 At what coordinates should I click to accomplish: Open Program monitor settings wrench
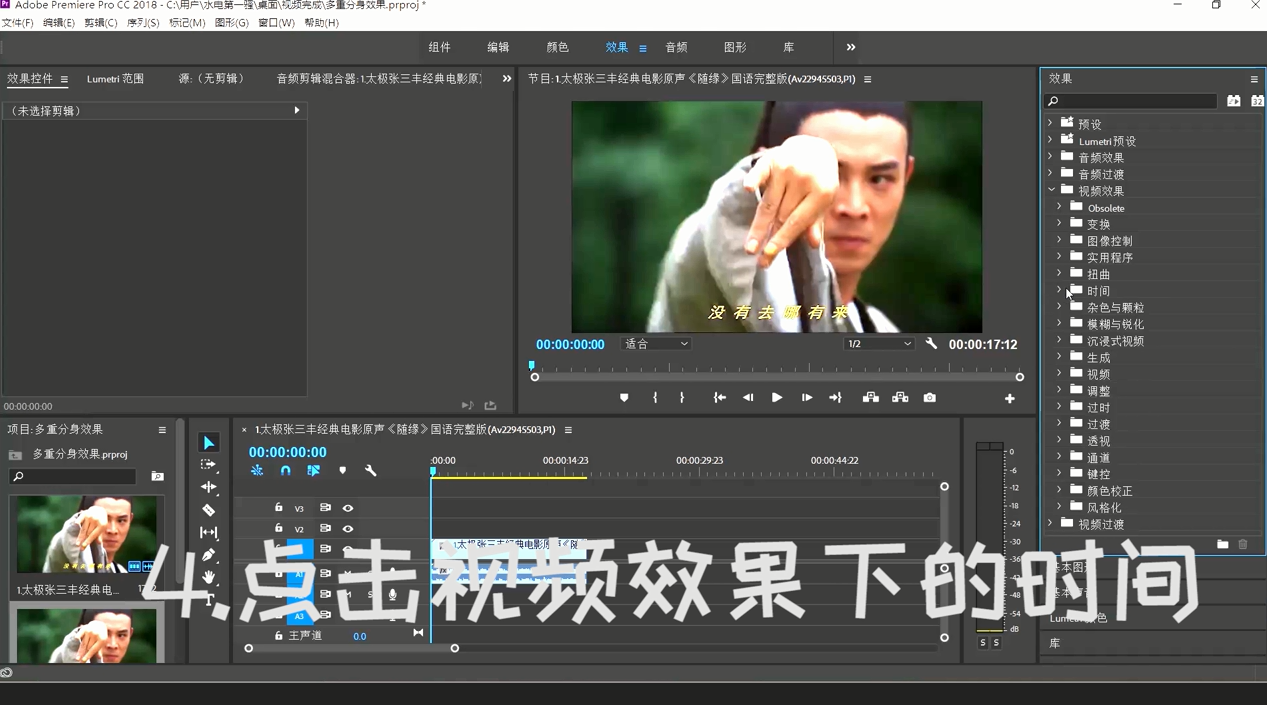click(932, 344)
